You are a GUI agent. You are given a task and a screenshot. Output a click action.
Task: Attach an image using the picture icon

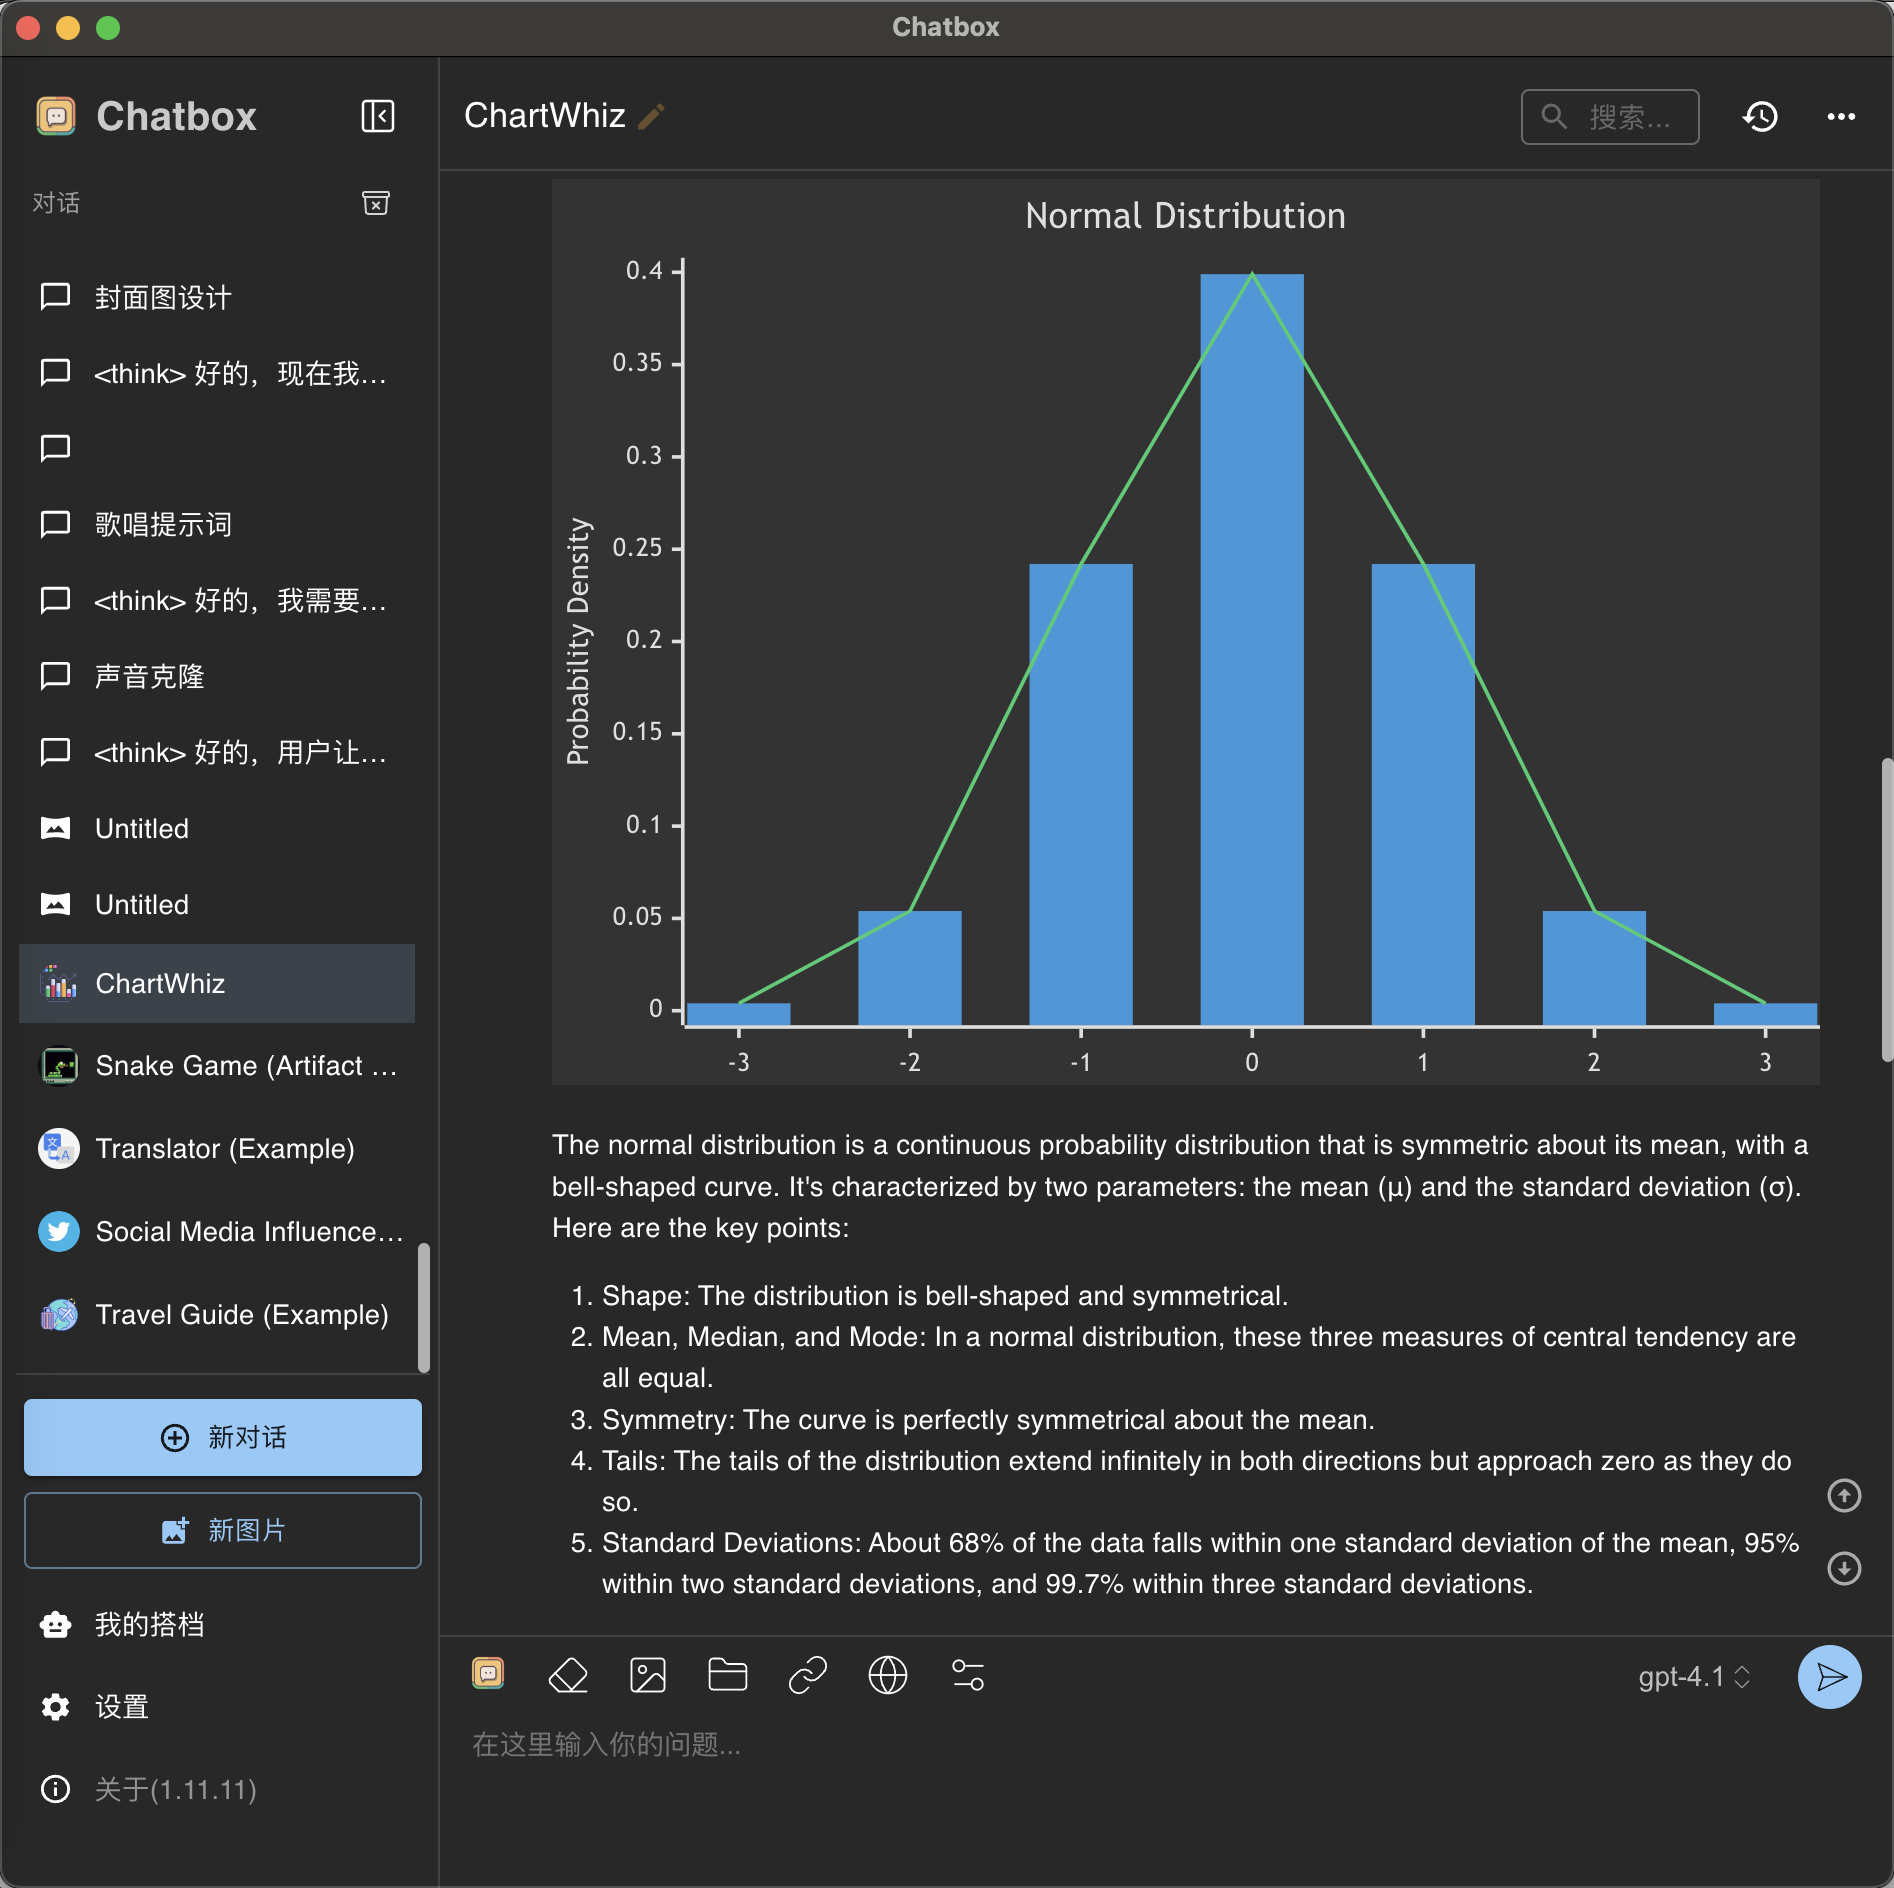tap(648, 1675)
